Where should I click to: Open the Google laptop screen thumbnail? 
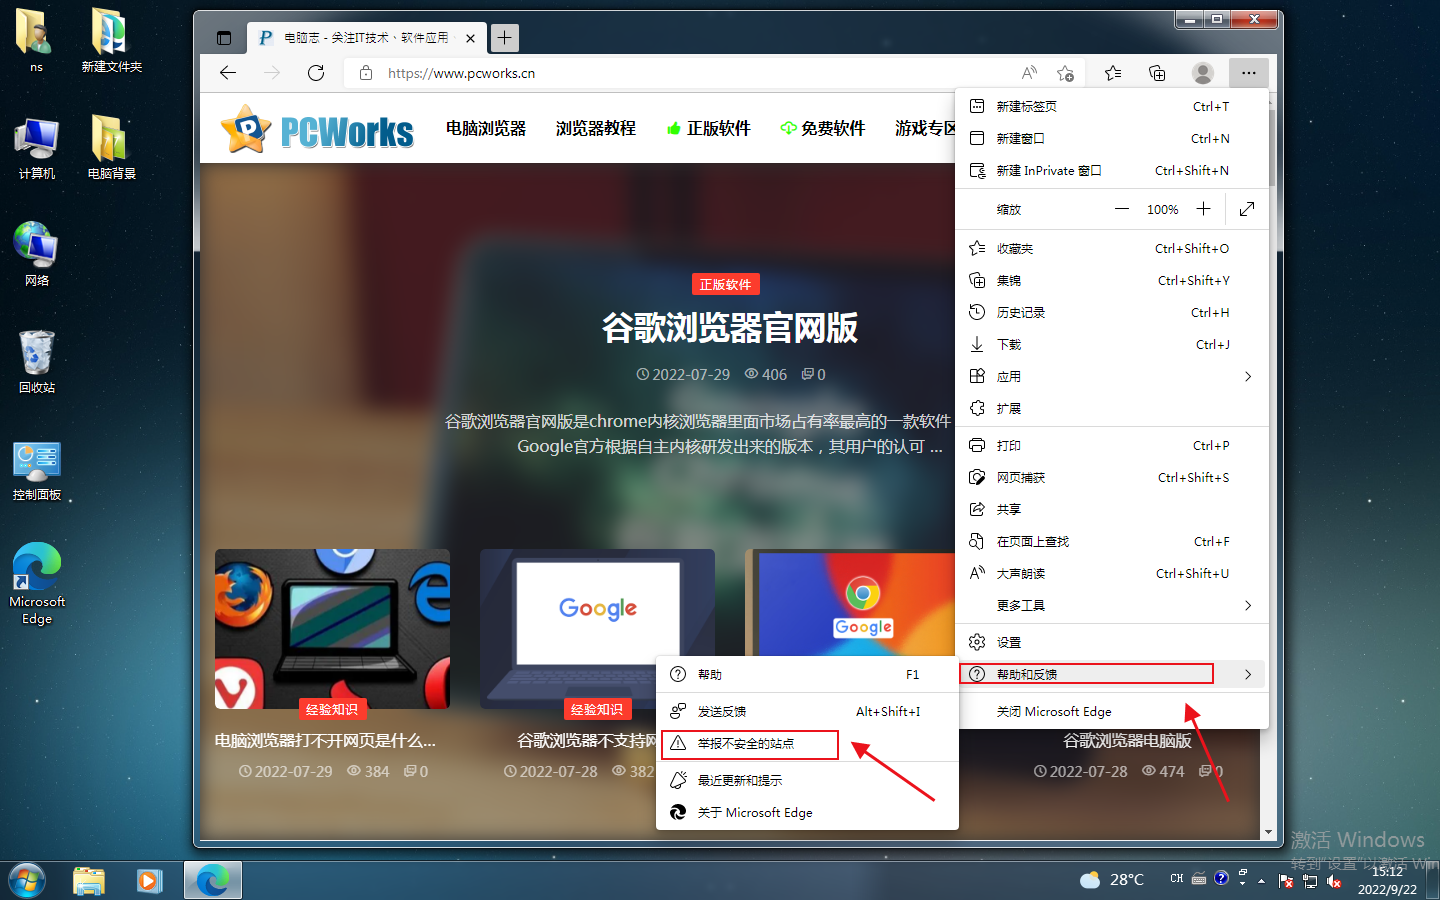pyautogui.click(x=597, y=629)
